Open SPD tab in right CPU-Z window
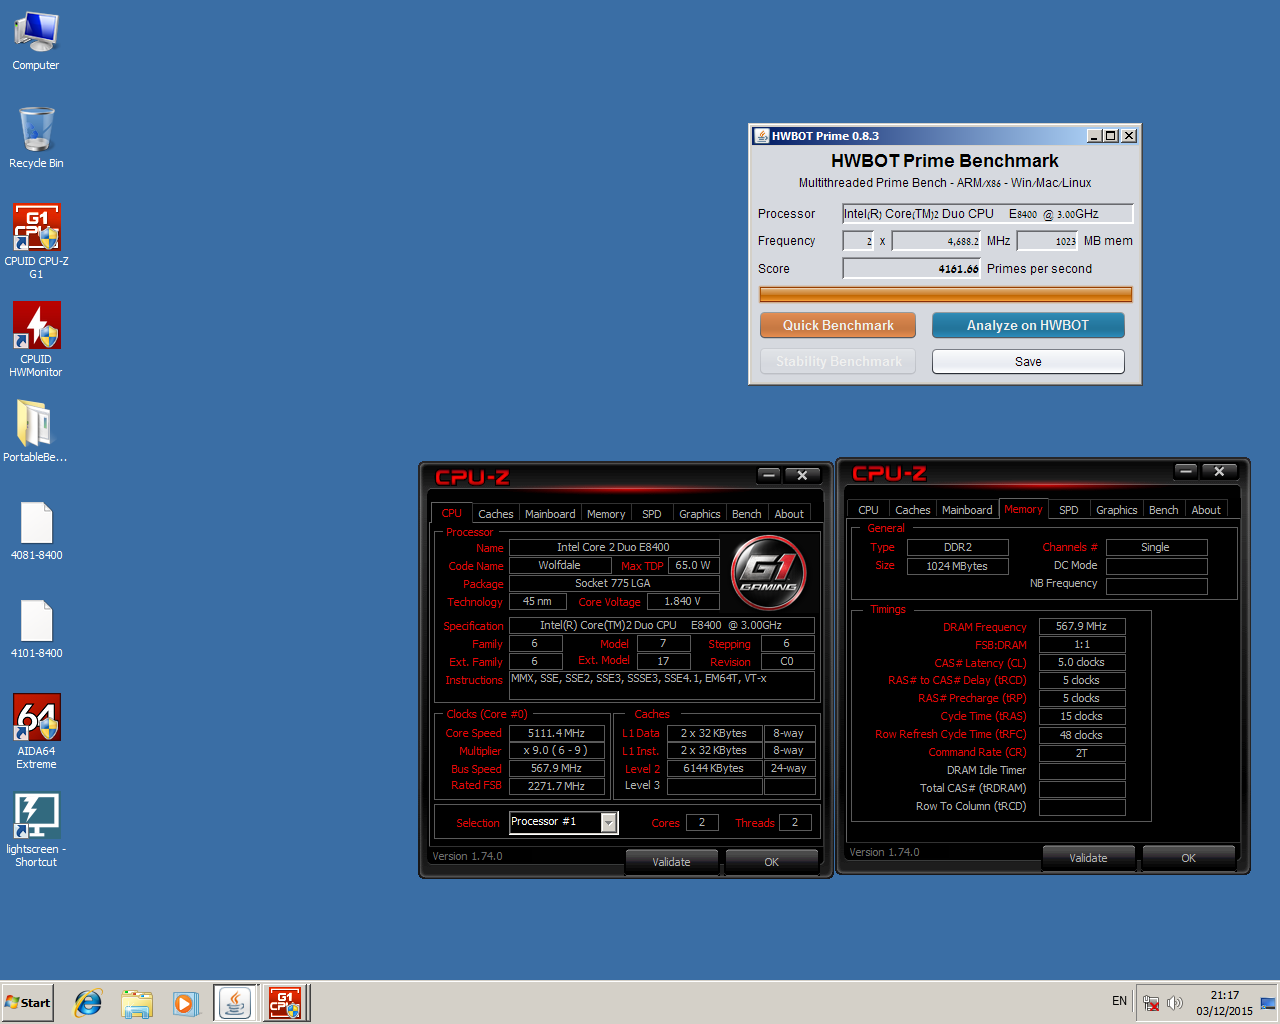 pyautogui.click(x=1069, y=510)
